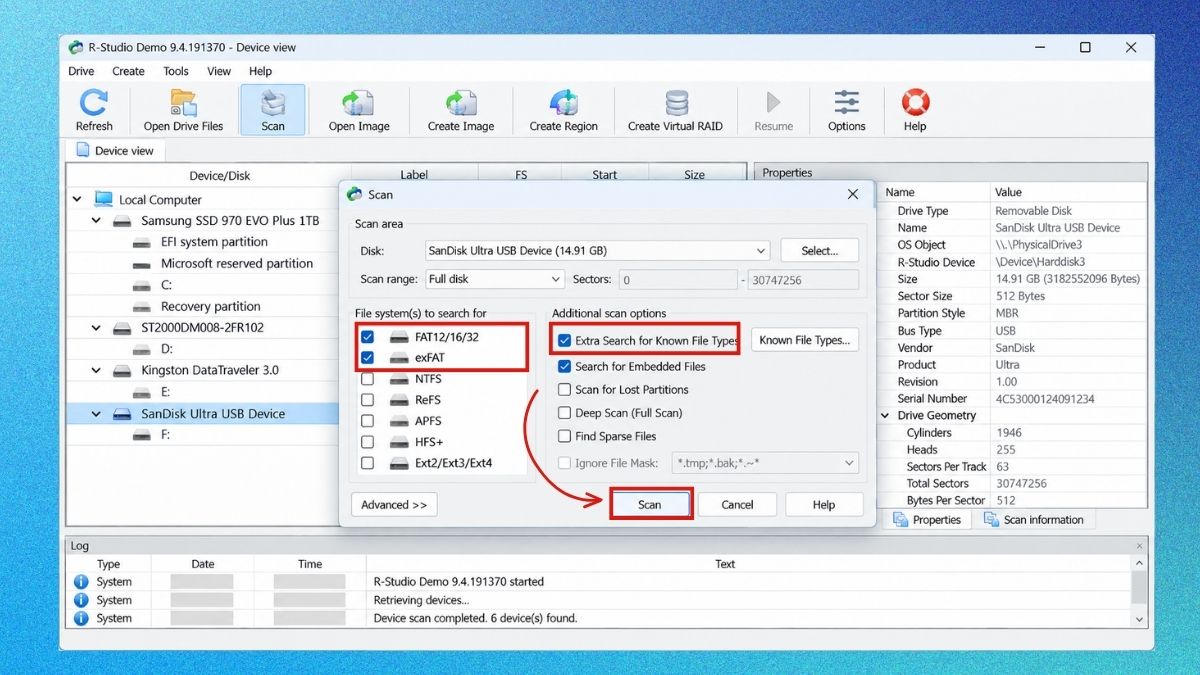Enable the APFS file system checkbox

coord(367,421)
